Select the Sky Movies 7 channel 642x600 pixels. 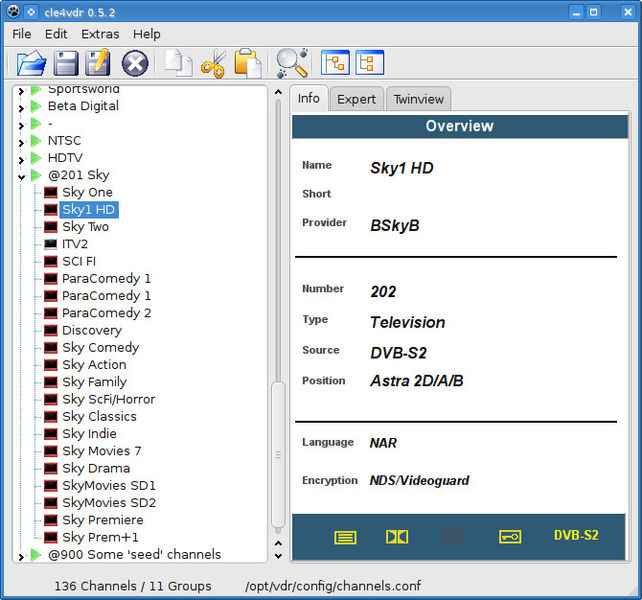click(x=101, y=451)
